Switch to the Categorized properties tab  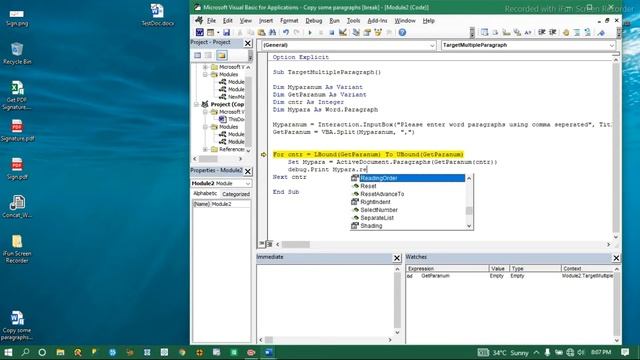[236, 194]
